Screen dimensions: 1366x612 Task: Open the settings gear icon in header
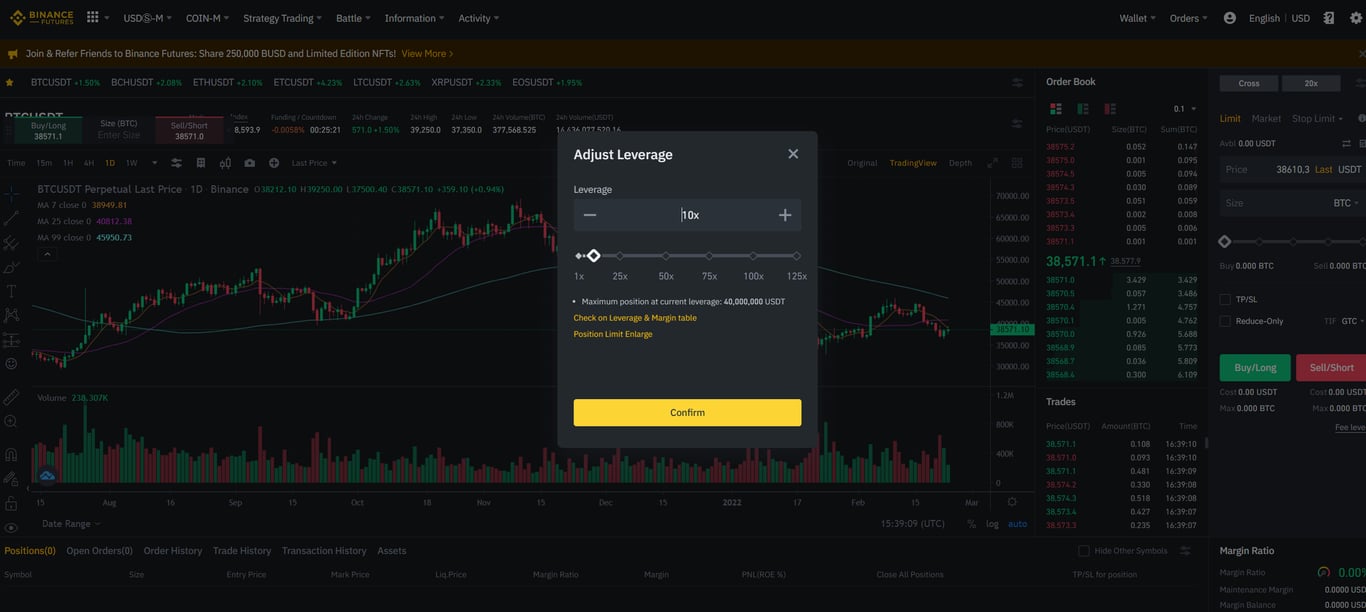1356,18
